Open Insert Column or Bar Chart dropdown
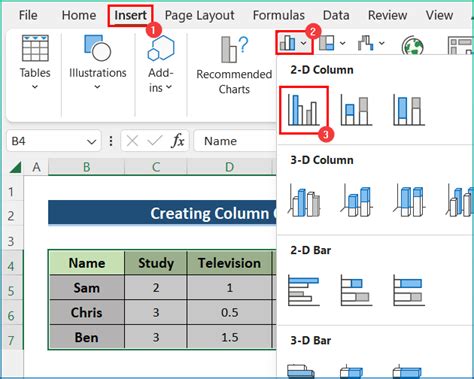474x379 pixels. [294, 43]
